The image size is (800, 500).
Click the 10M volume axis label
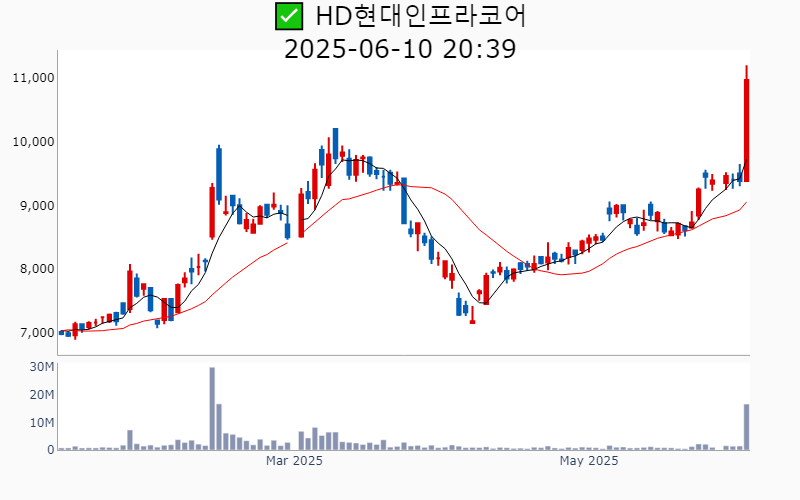click(x=42, y=423)
